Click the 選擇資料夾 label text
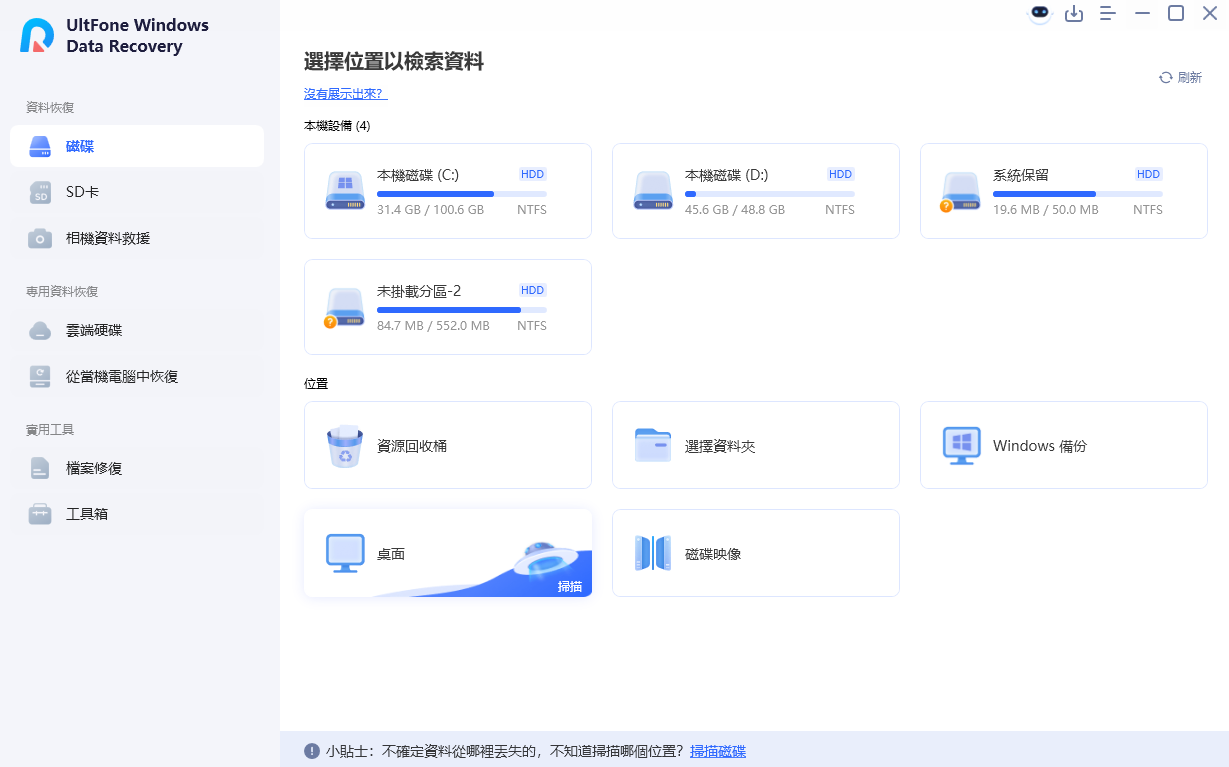1229x767 pixels. pyautogui.click(x=720, y=446)
